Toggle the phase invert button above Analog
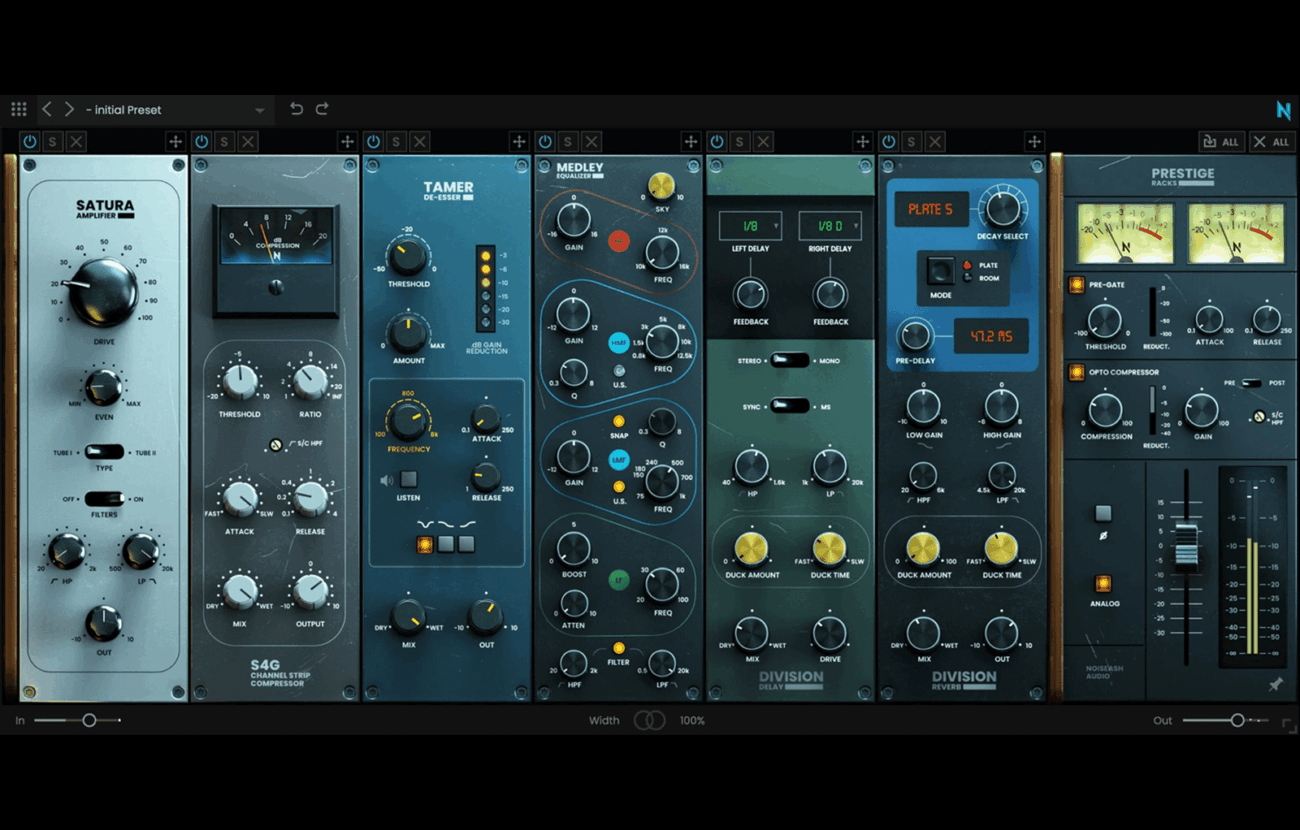Screen dimensions: 1300x830 tap(1103, 513)
